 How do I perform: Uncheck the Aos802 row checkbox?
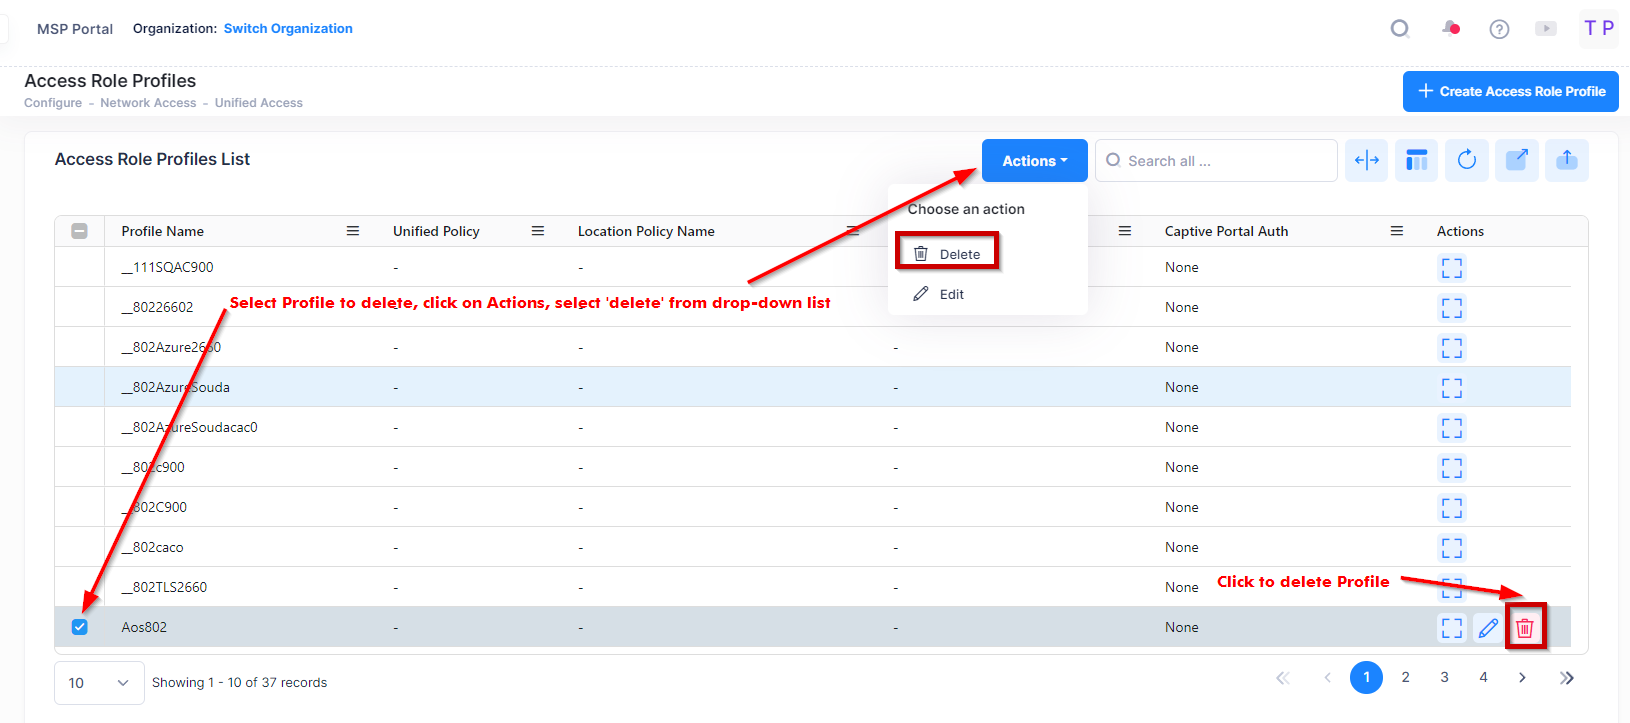coord(80,627)
